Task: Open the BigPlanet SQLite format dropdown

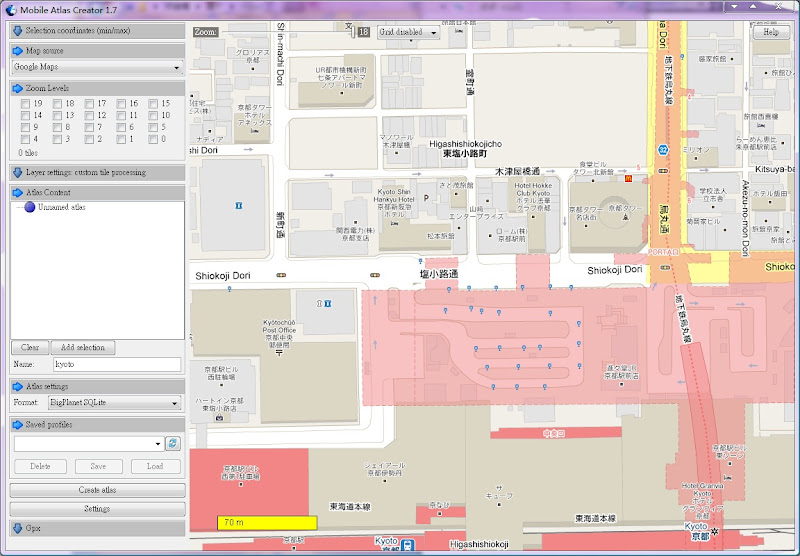Action: click(x=114, y=402)
